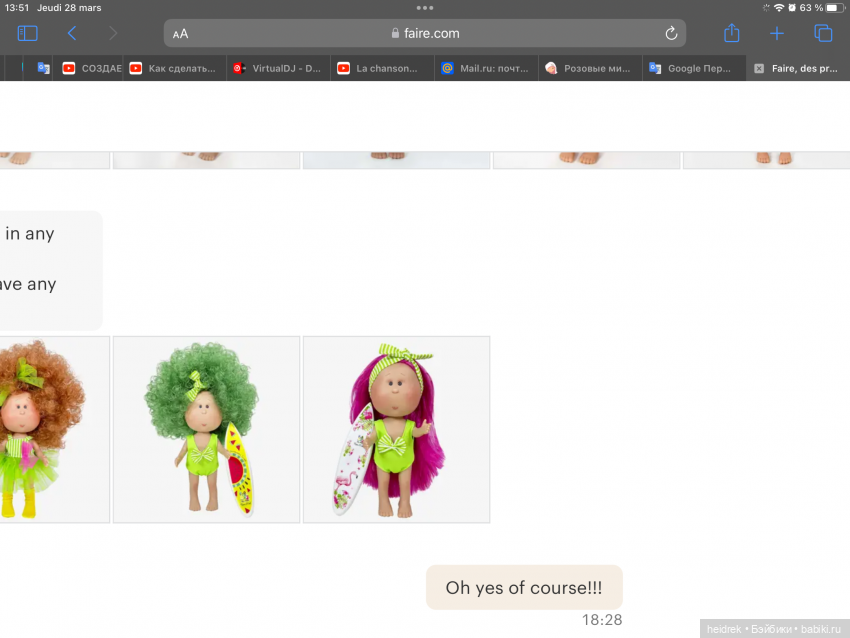Viewport: 850px width, 638px height.
Task: Open the pink-haired doll image
Action: pyautogui.click(x=396, y=429)
